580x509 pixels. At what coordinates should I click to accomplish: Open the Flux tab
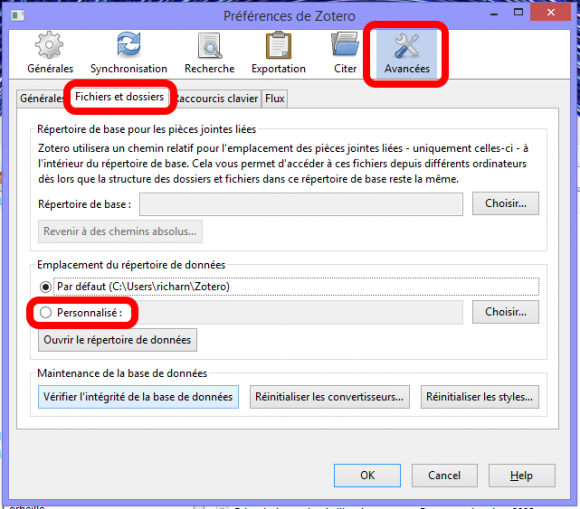pos(274,99)
